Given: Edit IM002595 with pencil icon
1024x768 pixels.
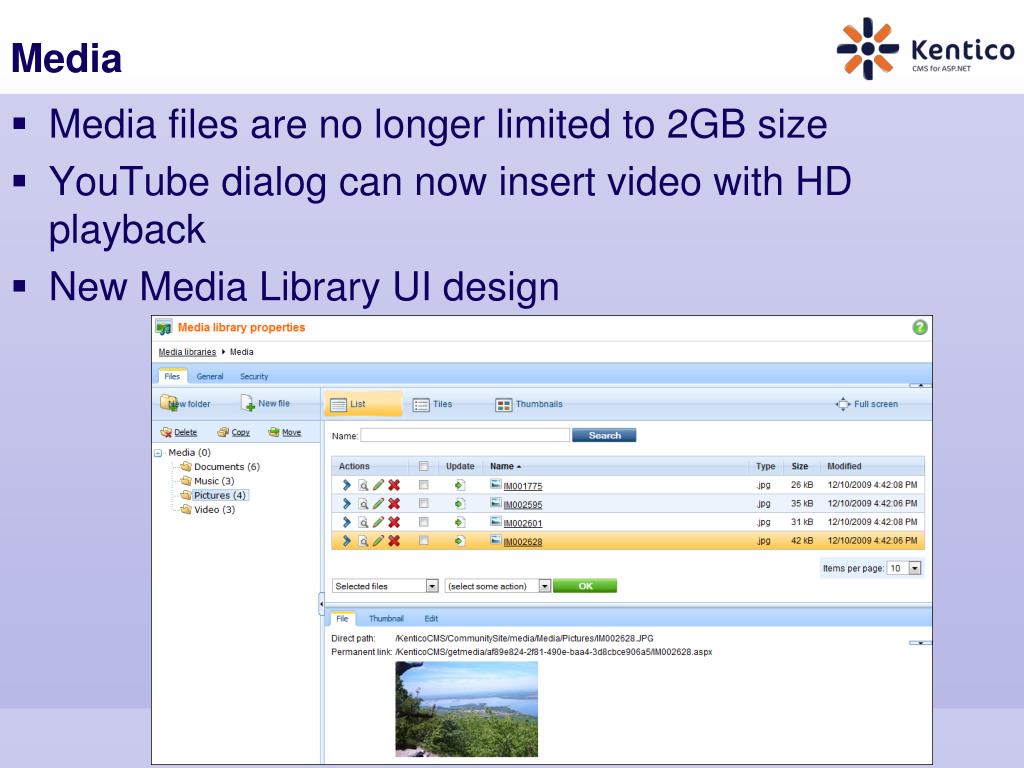Looking at the screenshot, I should (x=378, y=504).
